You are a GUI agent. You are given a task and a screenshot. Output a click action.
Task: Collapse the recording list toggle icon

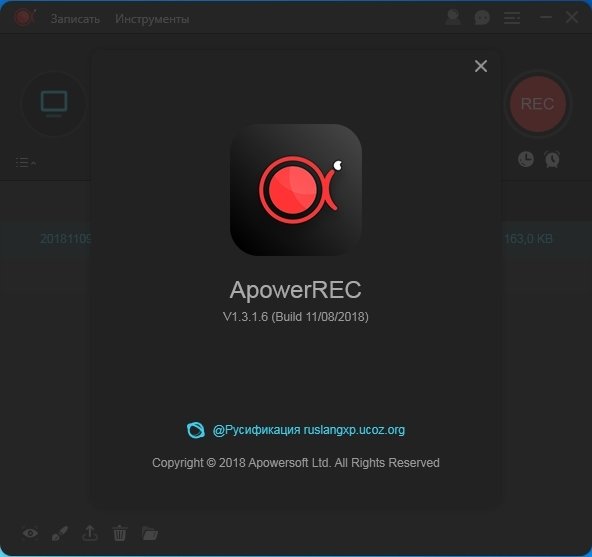pyautogui.click(x=26, y=162)
